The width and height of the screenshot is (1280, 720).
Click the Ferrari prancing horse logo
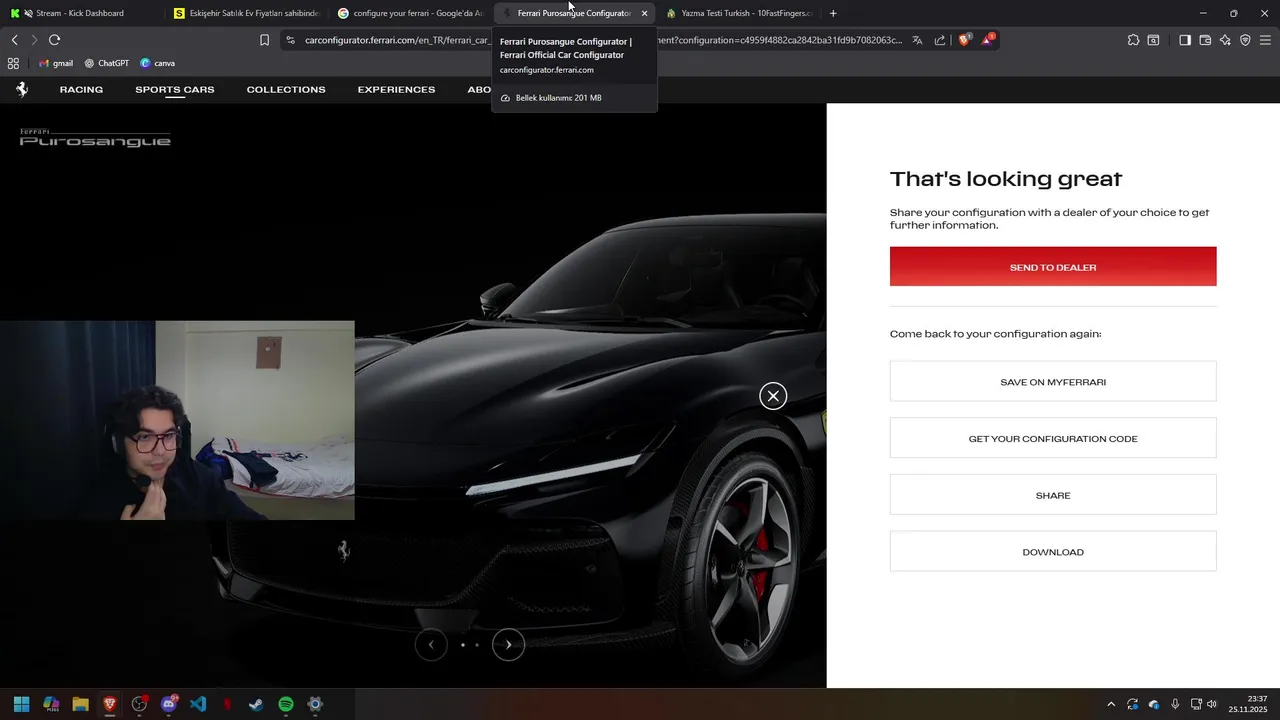22,89
